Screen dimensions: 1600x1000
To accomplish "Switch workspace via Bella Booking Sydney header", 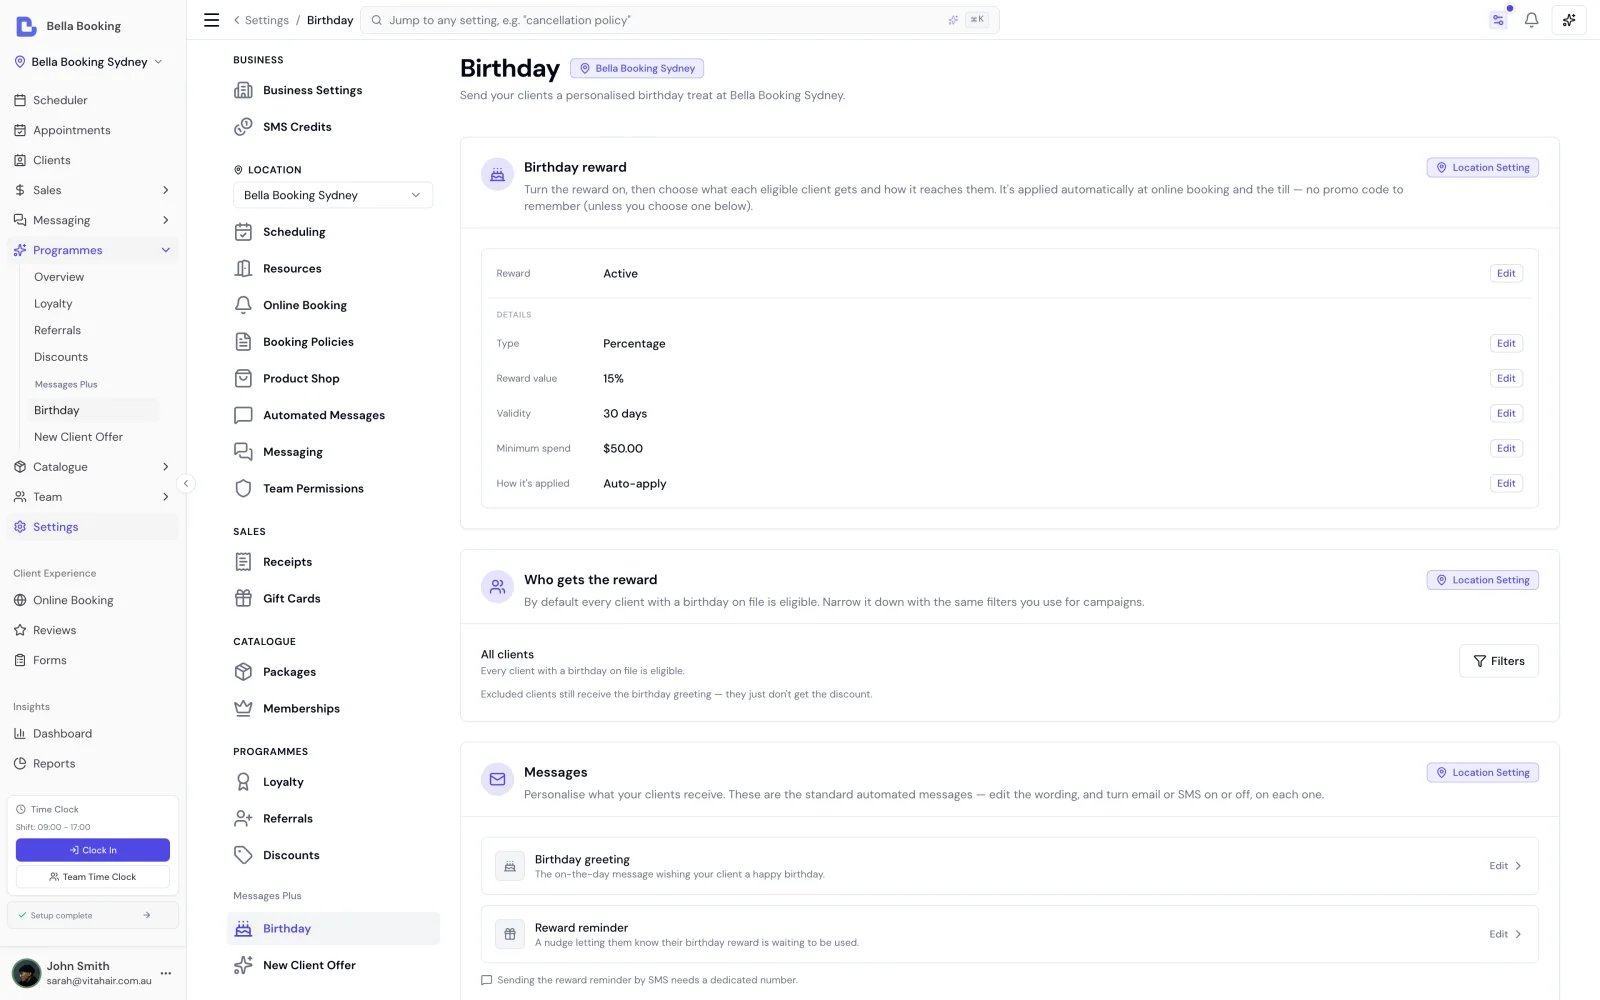I will click(88, 62).
